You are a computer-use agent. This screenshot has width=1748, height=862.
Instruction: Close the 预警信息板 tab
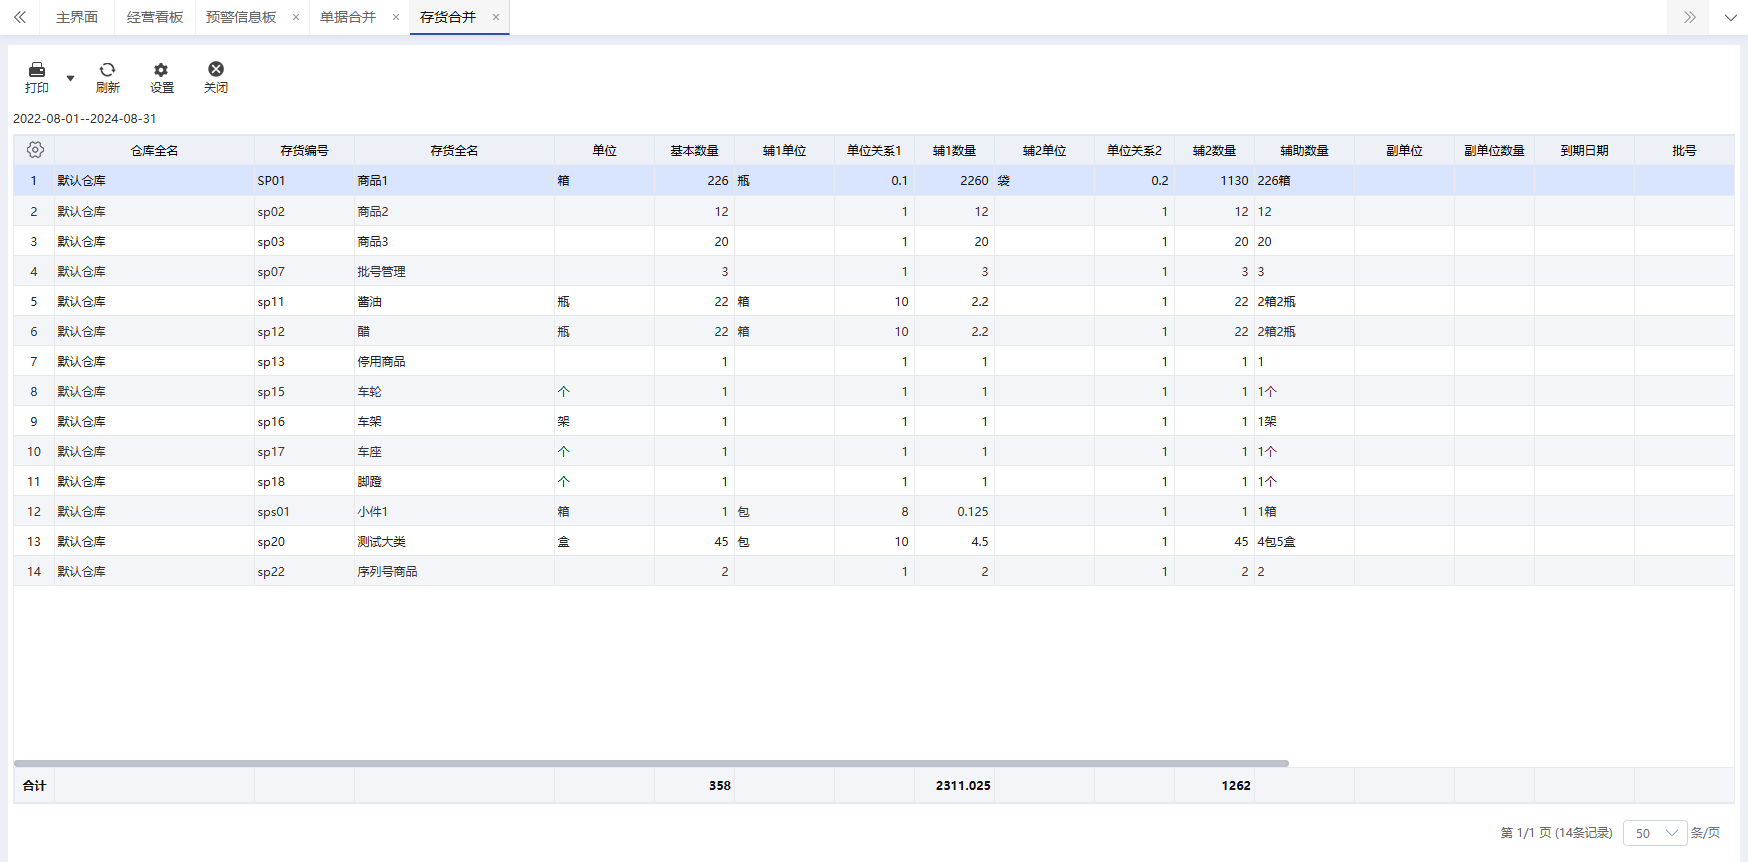click(x=296, y=17)
